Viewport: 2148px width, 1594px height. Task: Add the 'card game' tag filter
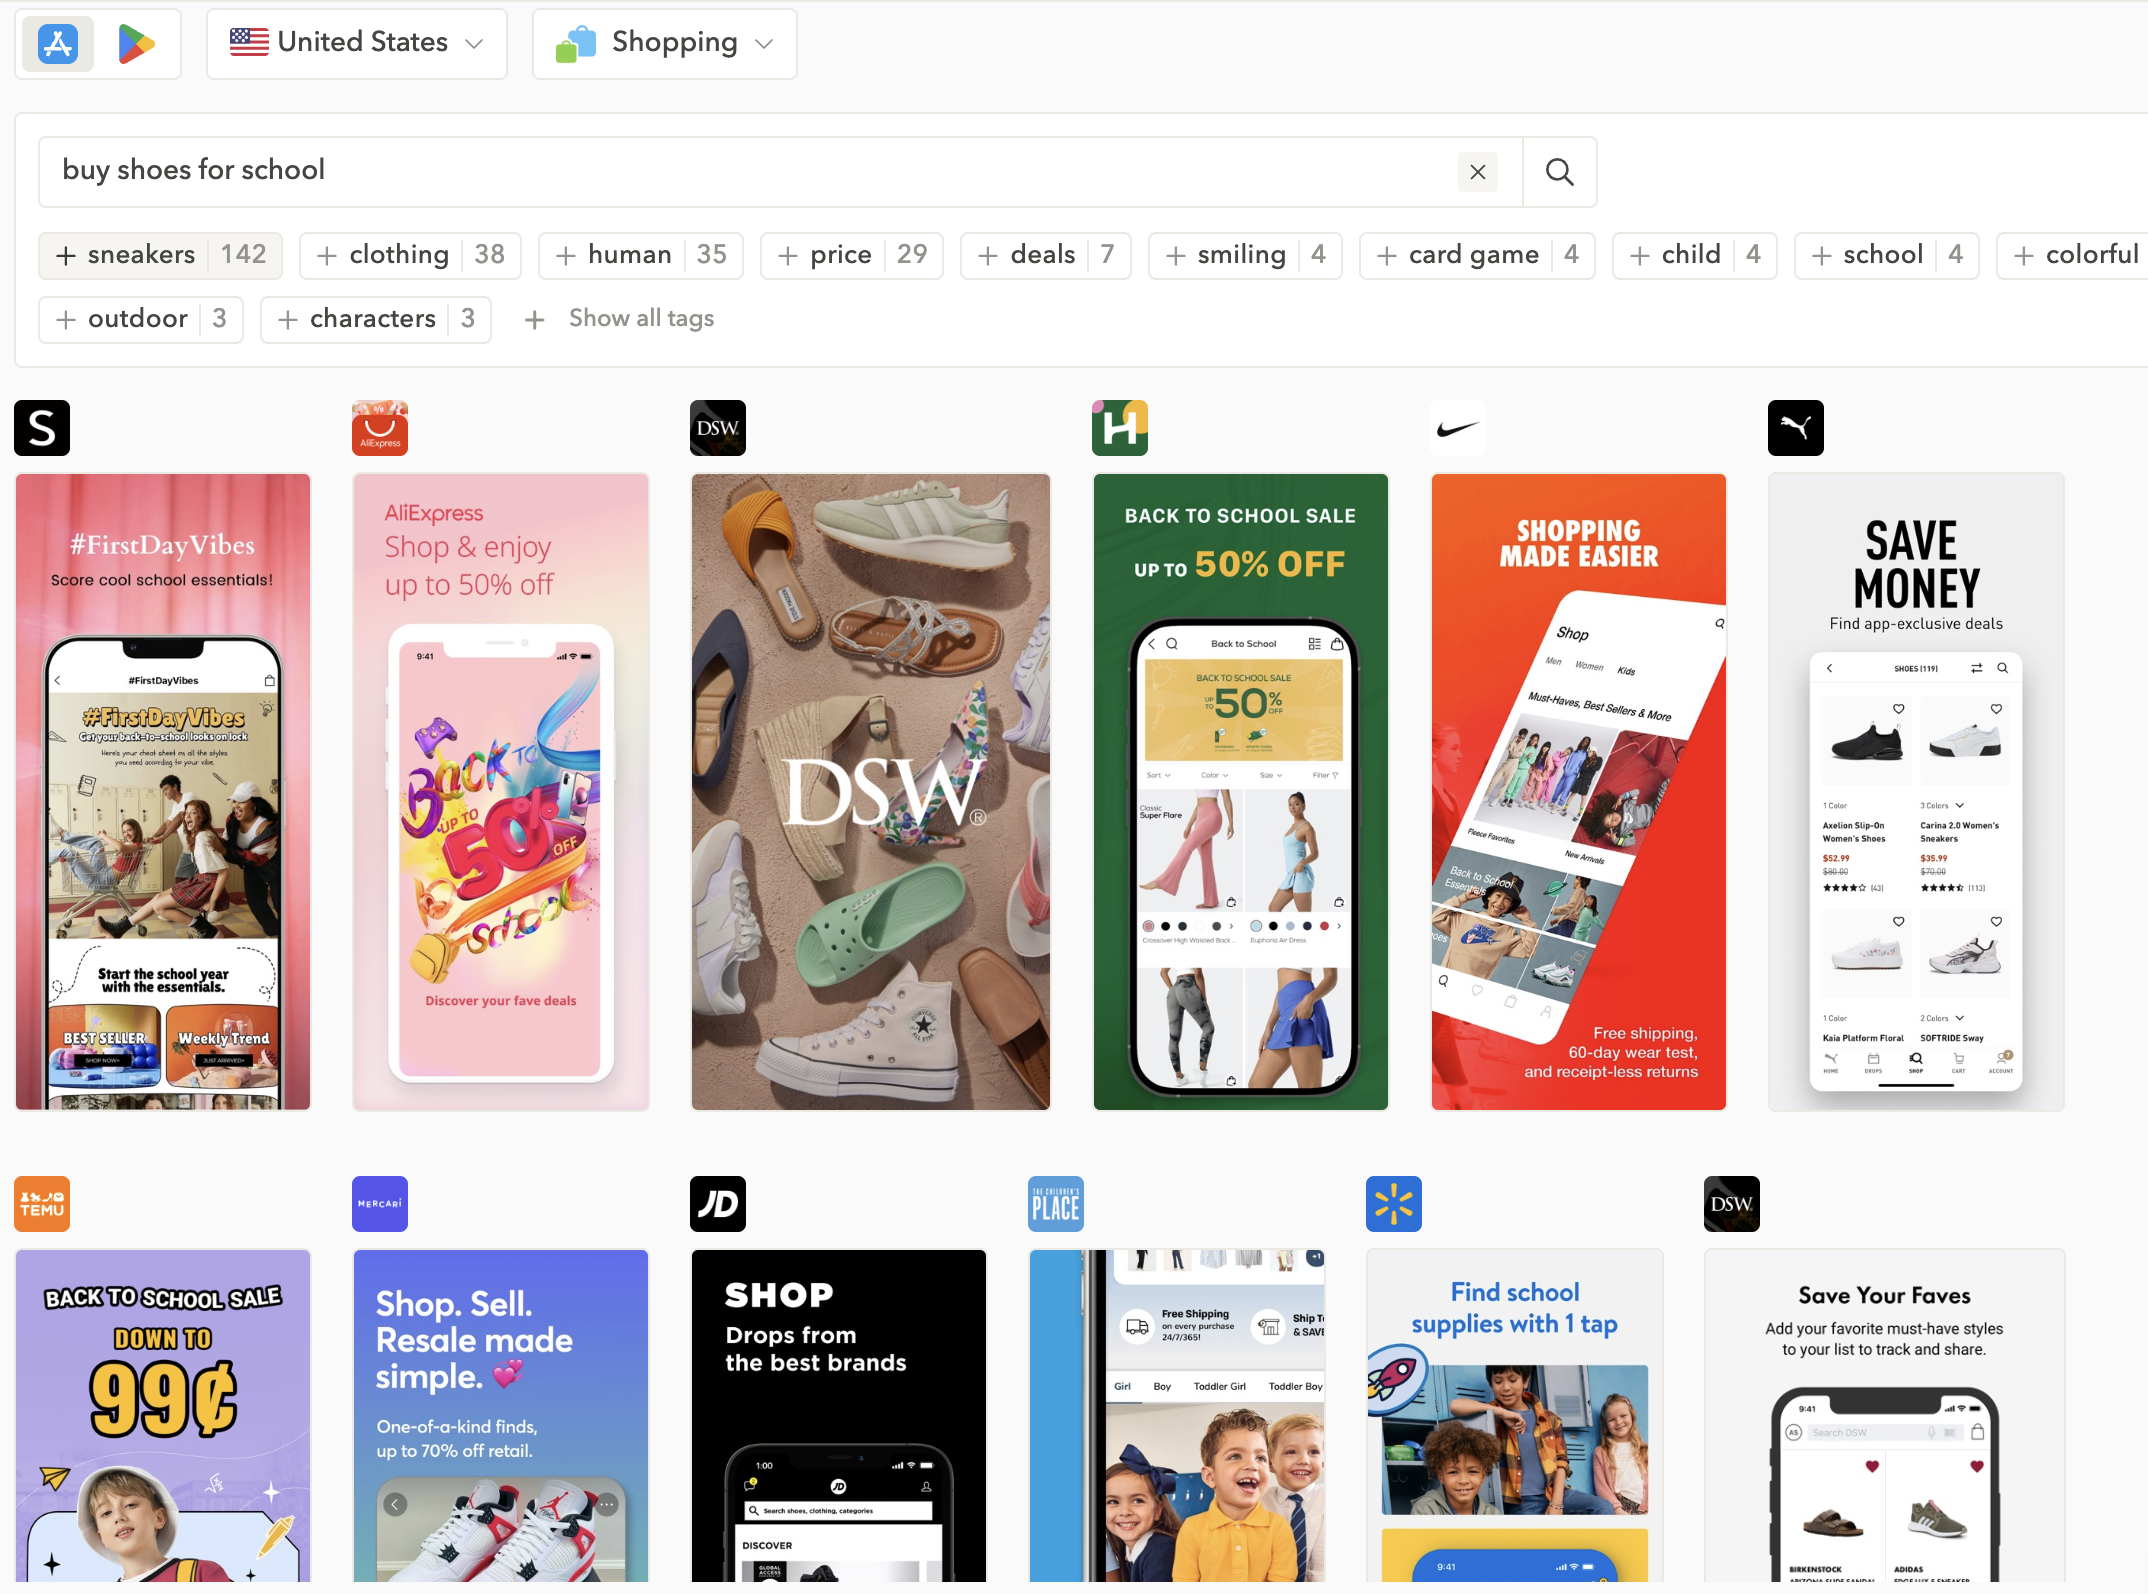click(1478, 255)
